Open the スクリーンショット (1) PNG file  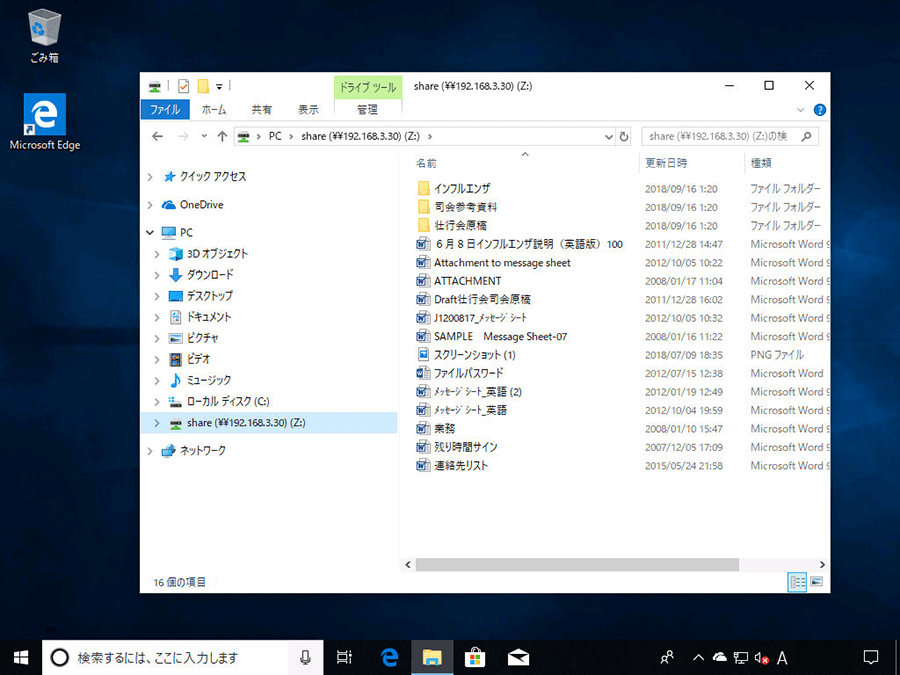(x=474, y=355)
